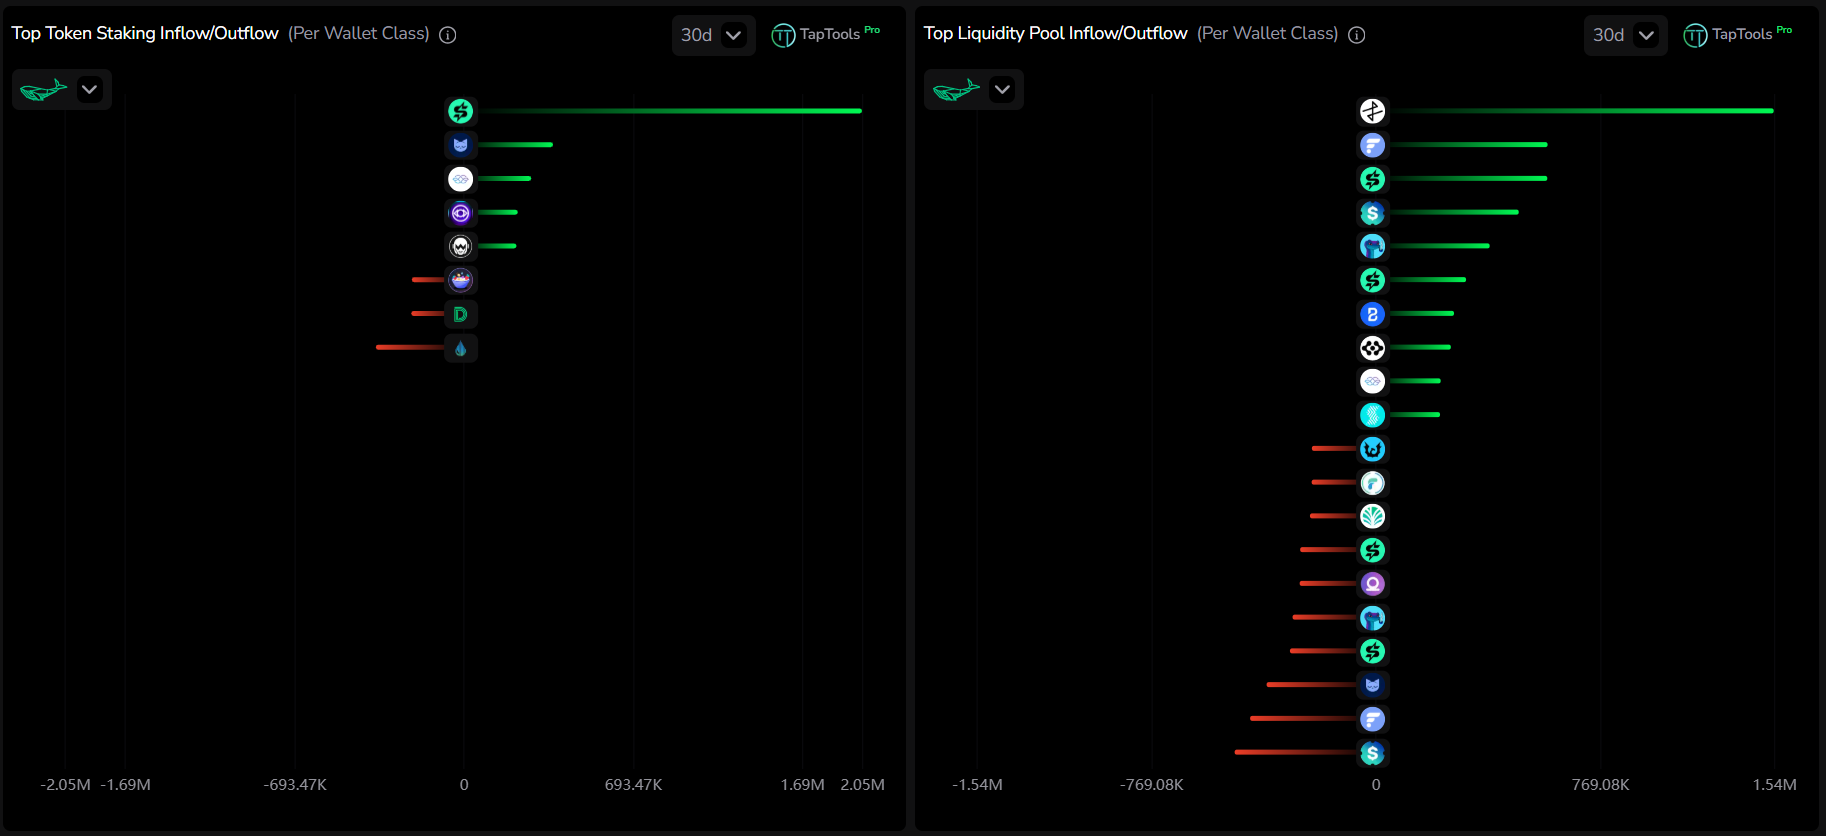The width and height of the screenshot is (1826, 836).
Task: Click info icon beside Token Staking title
Action: pyautogui.click(x=448, y=35)
